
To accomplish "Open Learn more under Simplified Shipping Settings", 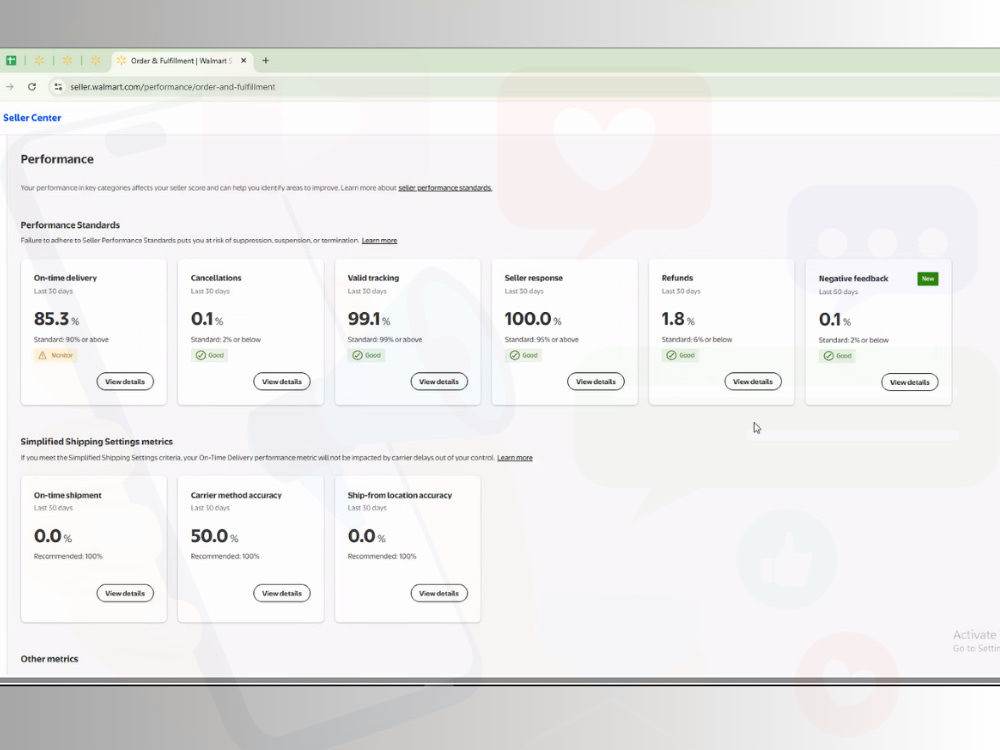I will (515, 458).
